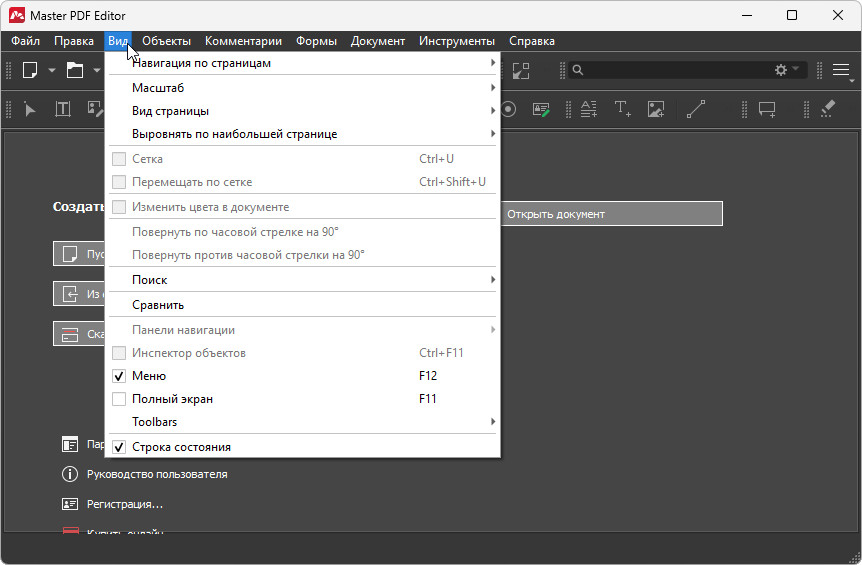862x565 pixels.
Task: Select the line drawing tool icon
Action: [696, 109]
